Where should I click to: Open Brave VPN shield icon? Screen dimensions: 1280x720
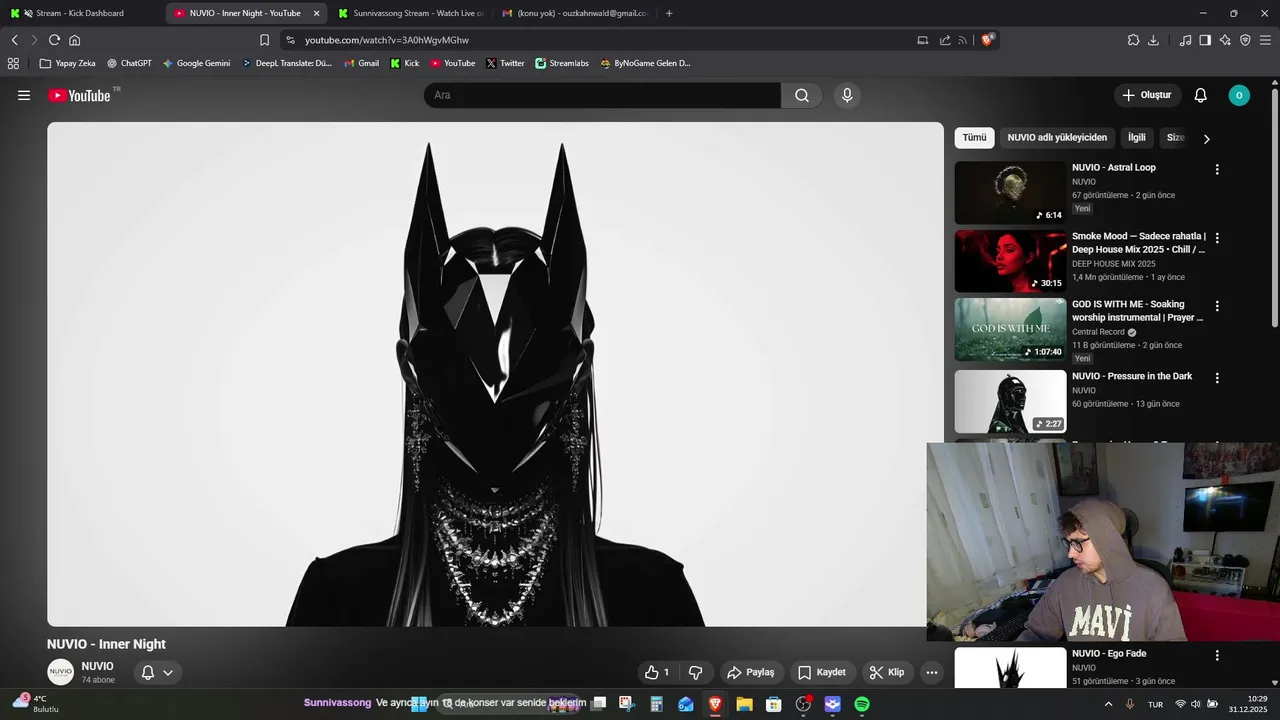[x=1245, y=40]
